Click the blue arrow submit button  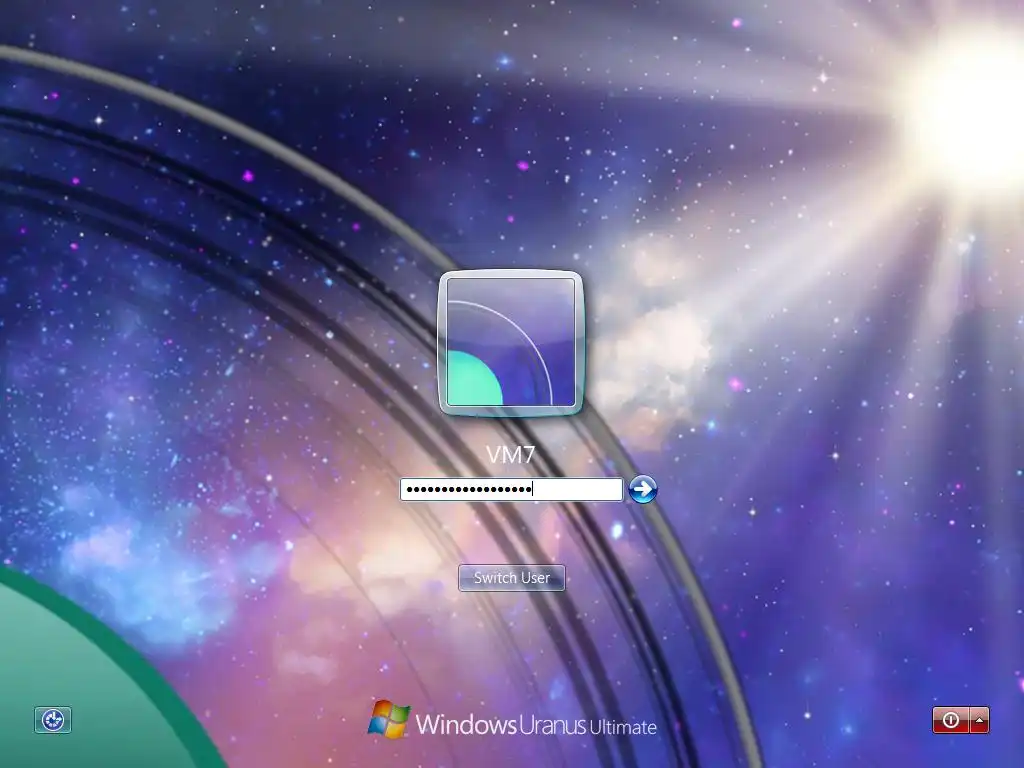[x=643, y=489]
